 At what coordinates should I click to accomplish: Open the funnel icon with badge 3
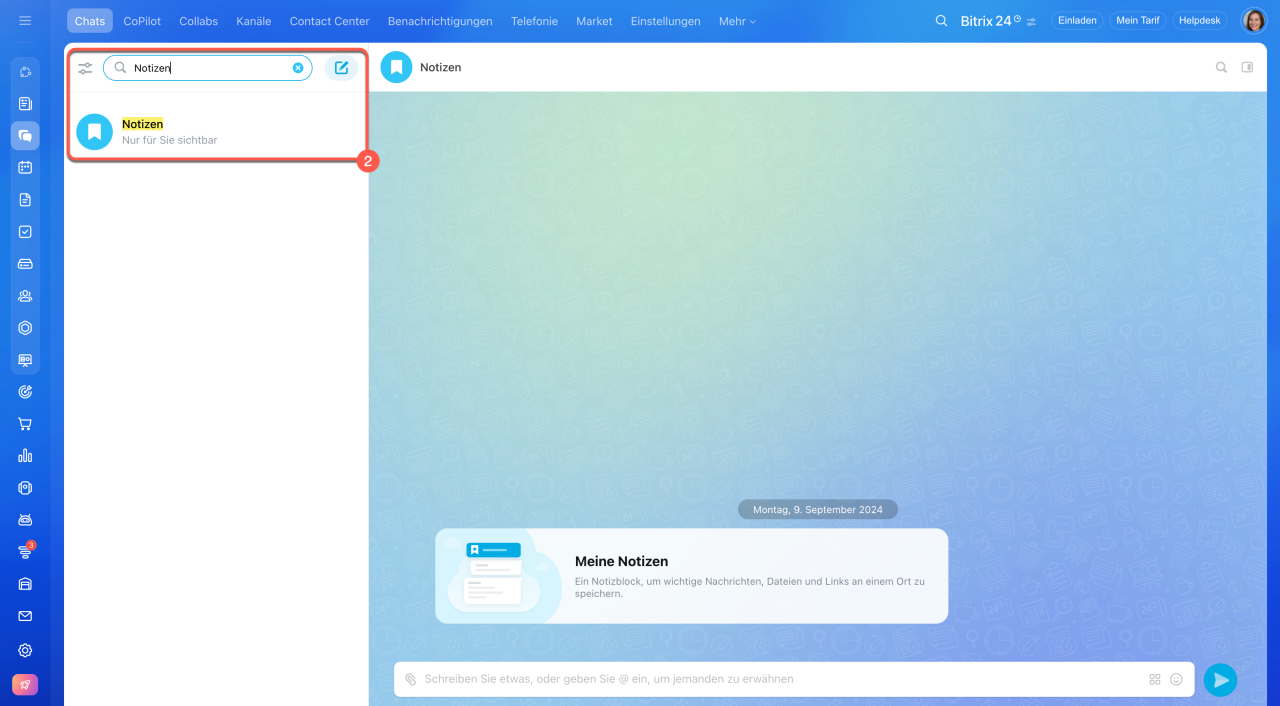pos(25,552)
